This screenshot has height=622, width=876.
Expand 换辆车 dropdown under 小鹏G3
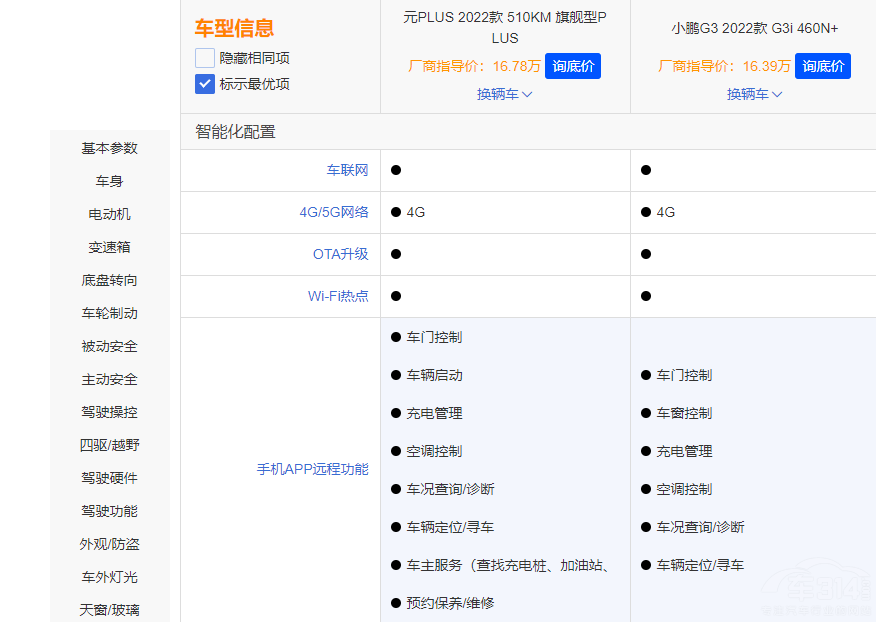[x=755, y=94]
